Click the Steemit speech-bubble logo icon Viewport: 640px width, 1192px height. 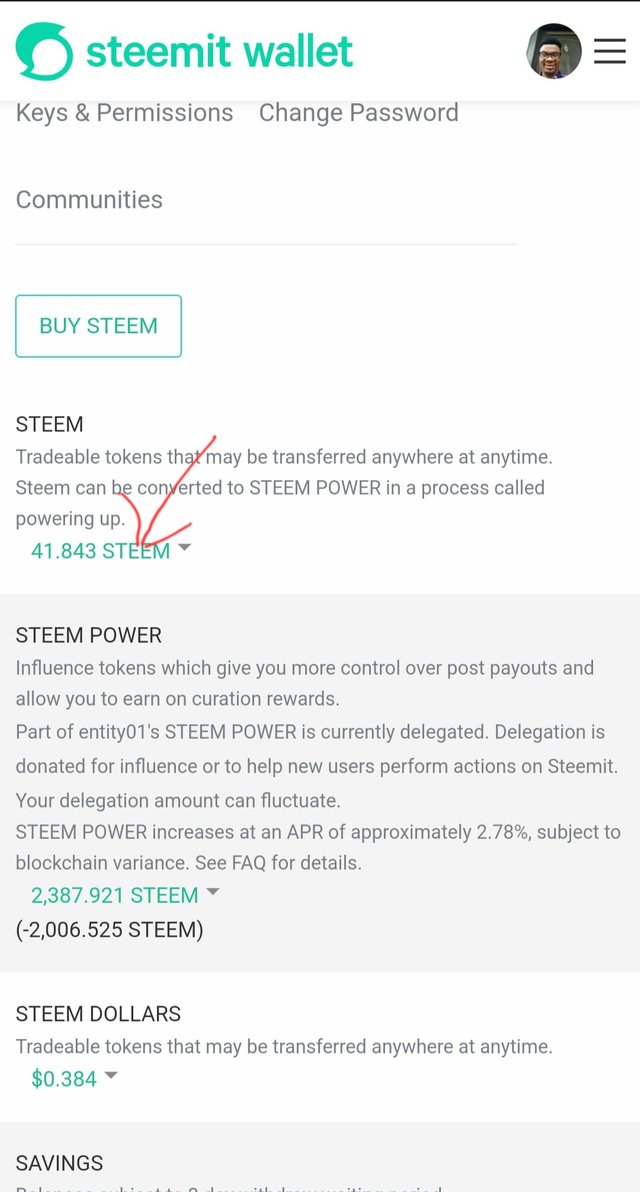(44, 52)
